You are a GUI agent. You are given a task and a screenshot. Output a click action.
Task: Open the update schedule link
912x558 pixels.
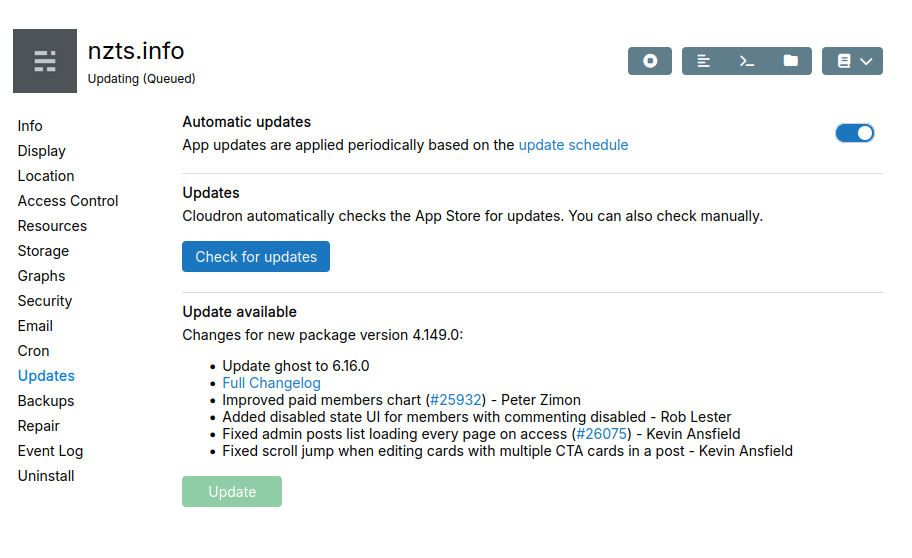[573, 145]
